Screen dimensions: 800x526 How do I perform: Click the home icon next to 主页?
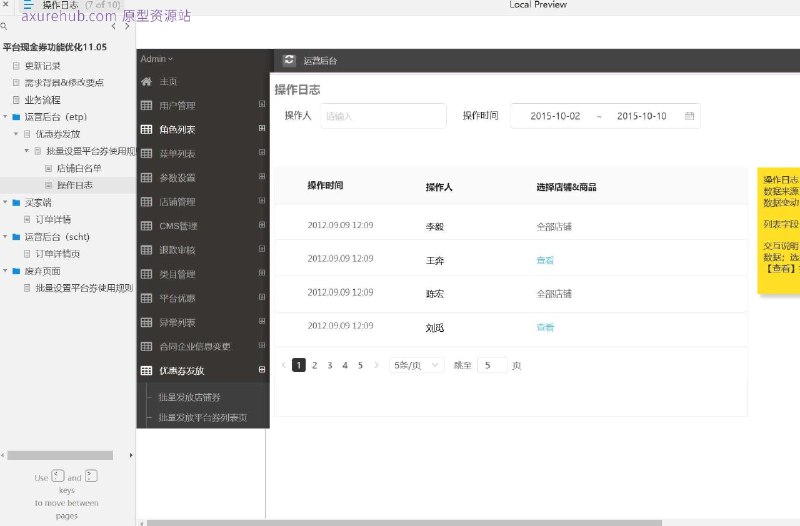[146, 81]
